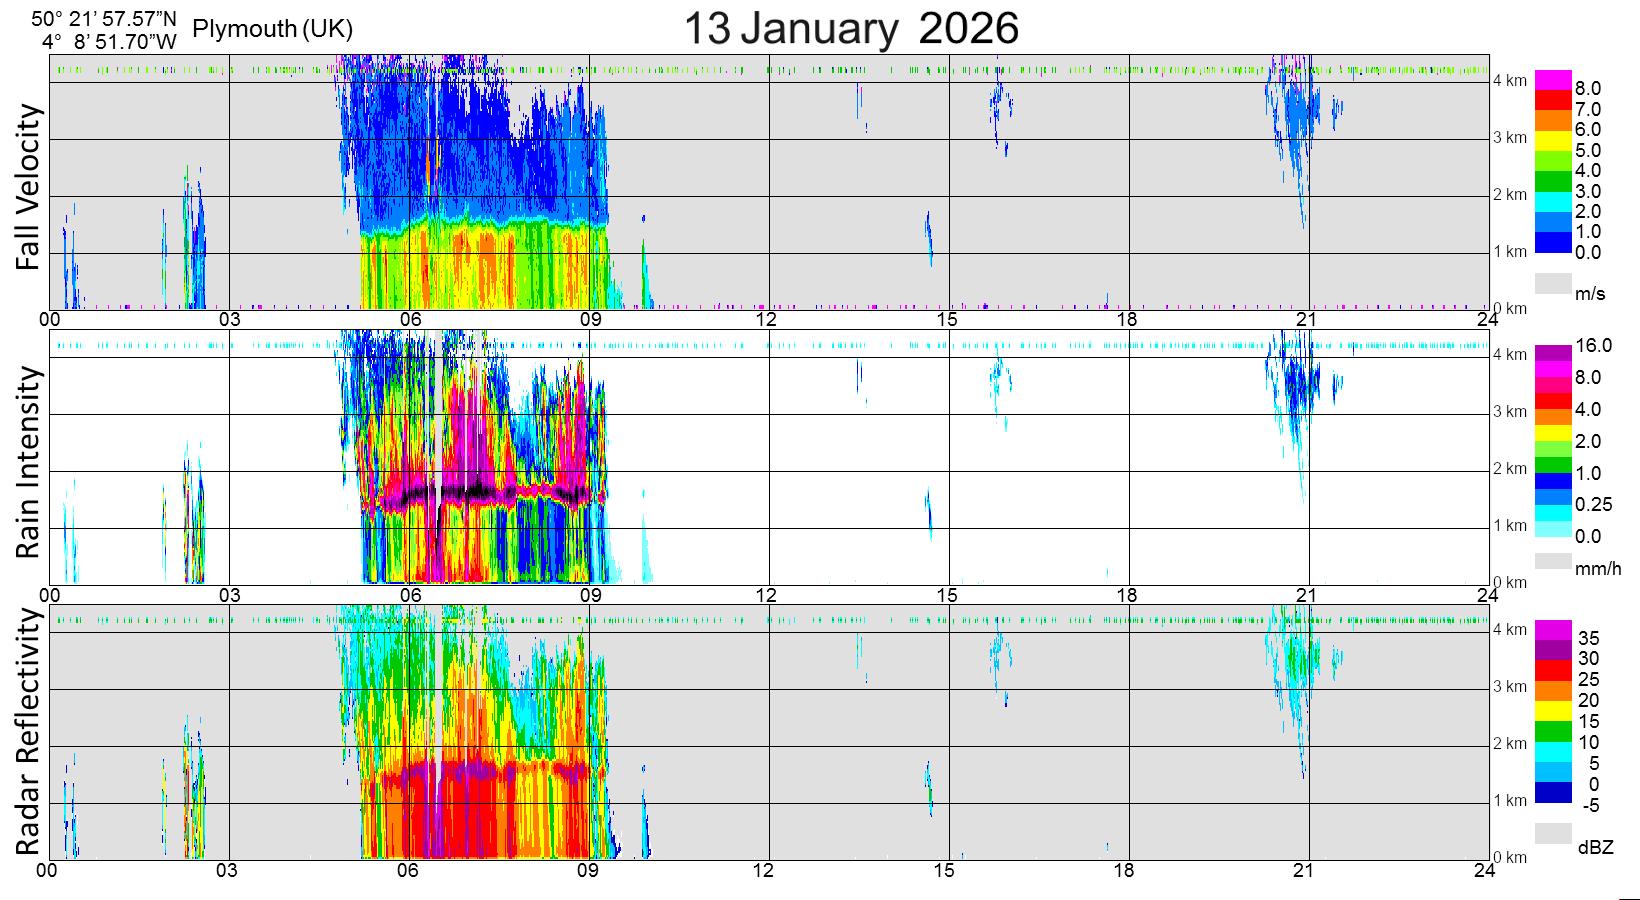Screen dimensions: 1640x900
Task: Click the longitude 4° 8' 51.70"W text
Action: 109,42
